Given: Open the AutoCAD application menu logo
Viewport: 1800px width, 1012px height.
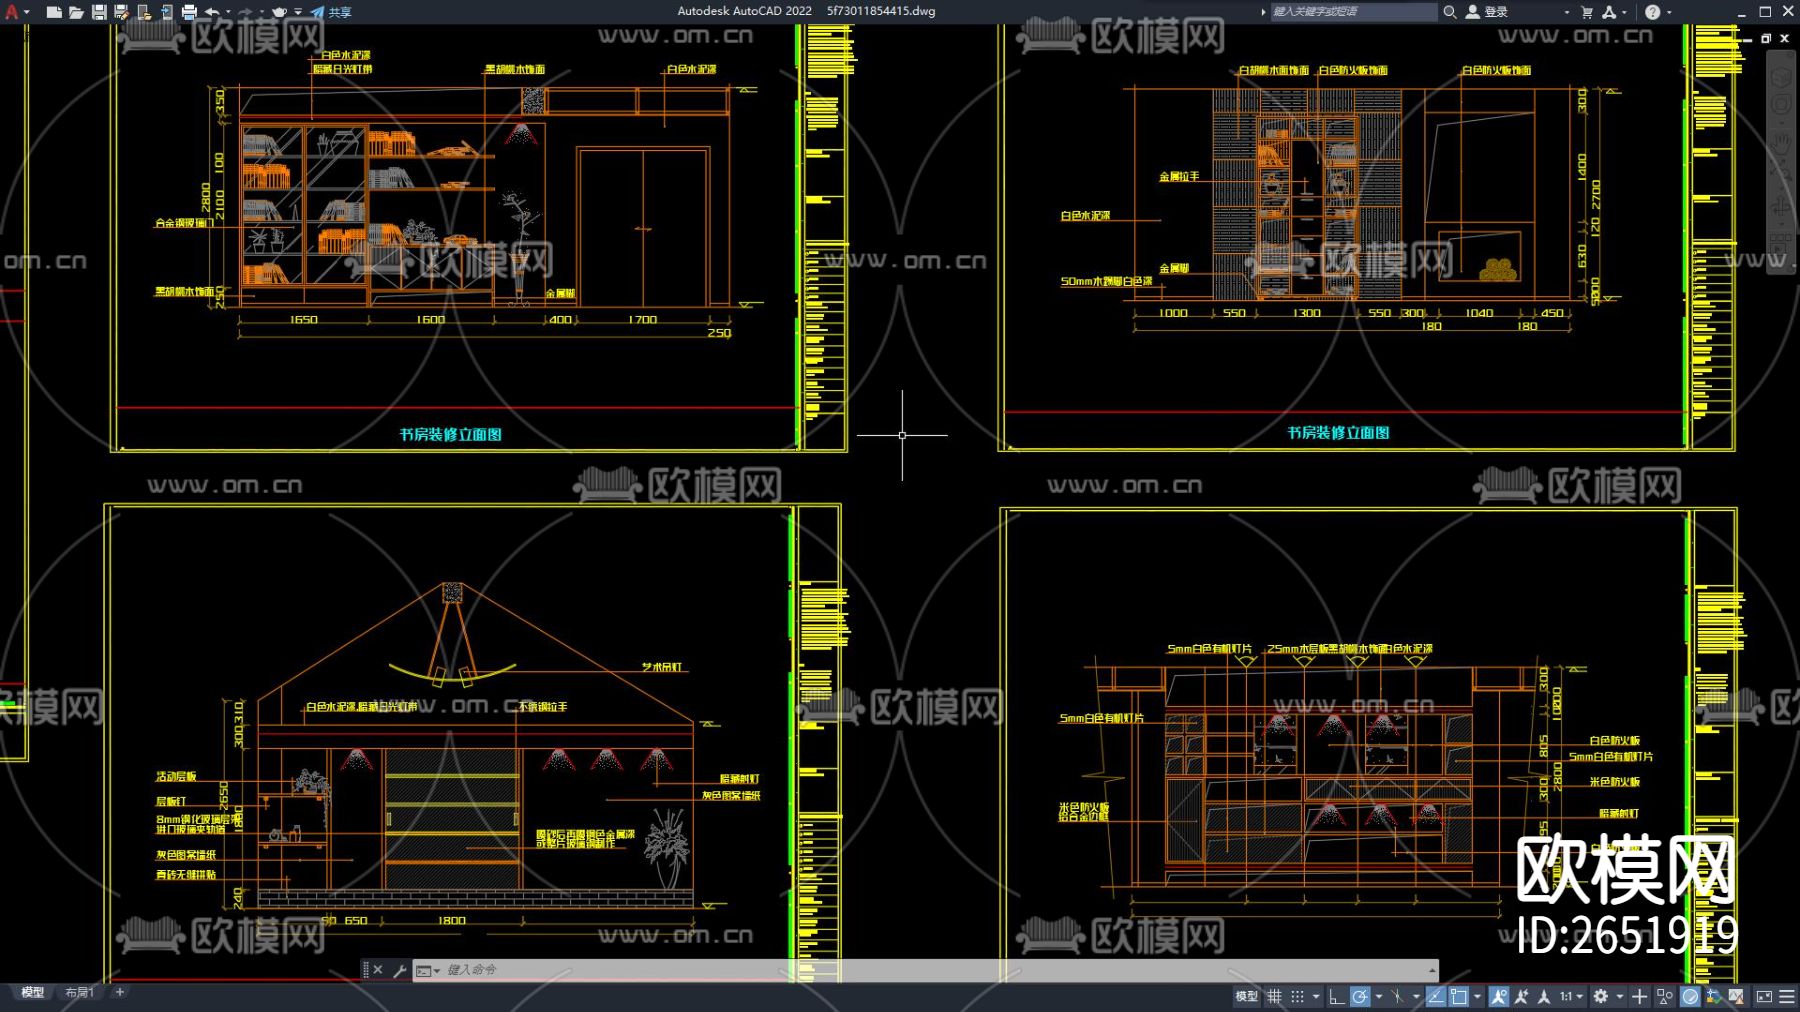Looking at the screenshot, I should coord(12,12).
